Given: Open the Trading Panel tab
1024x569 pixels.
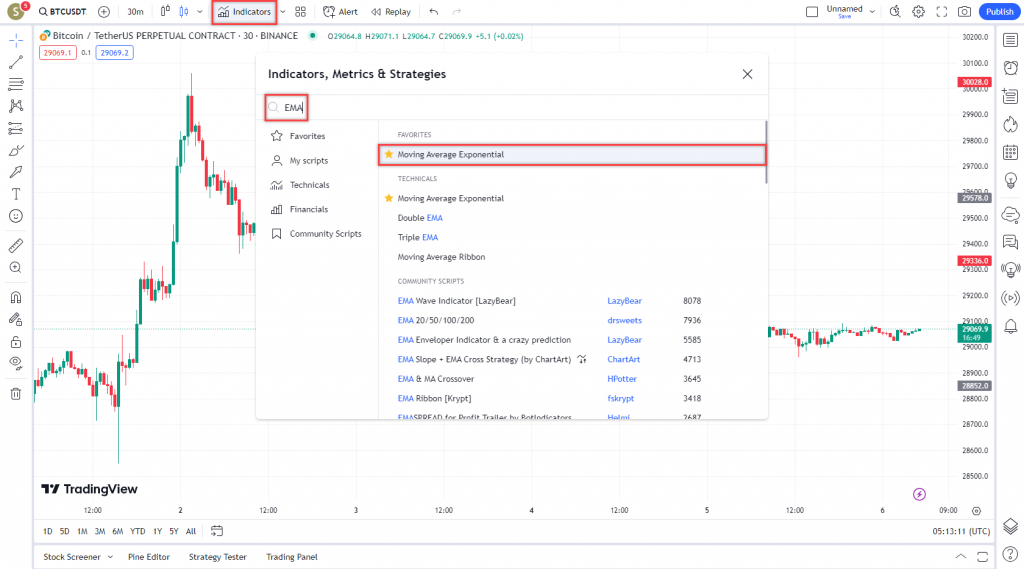Looking at the screenshot, I should 291,557.
